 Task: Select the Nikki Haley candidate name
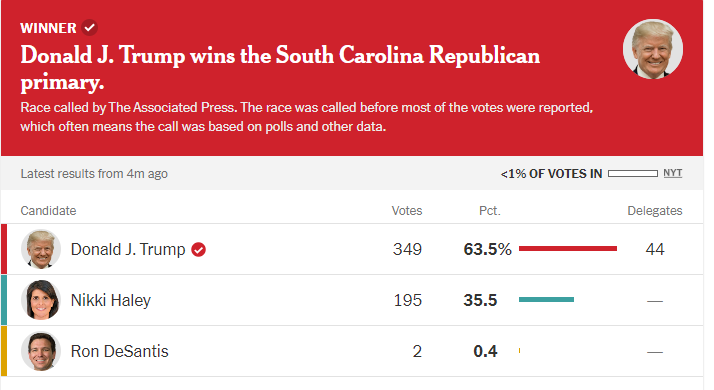[111, 300]
